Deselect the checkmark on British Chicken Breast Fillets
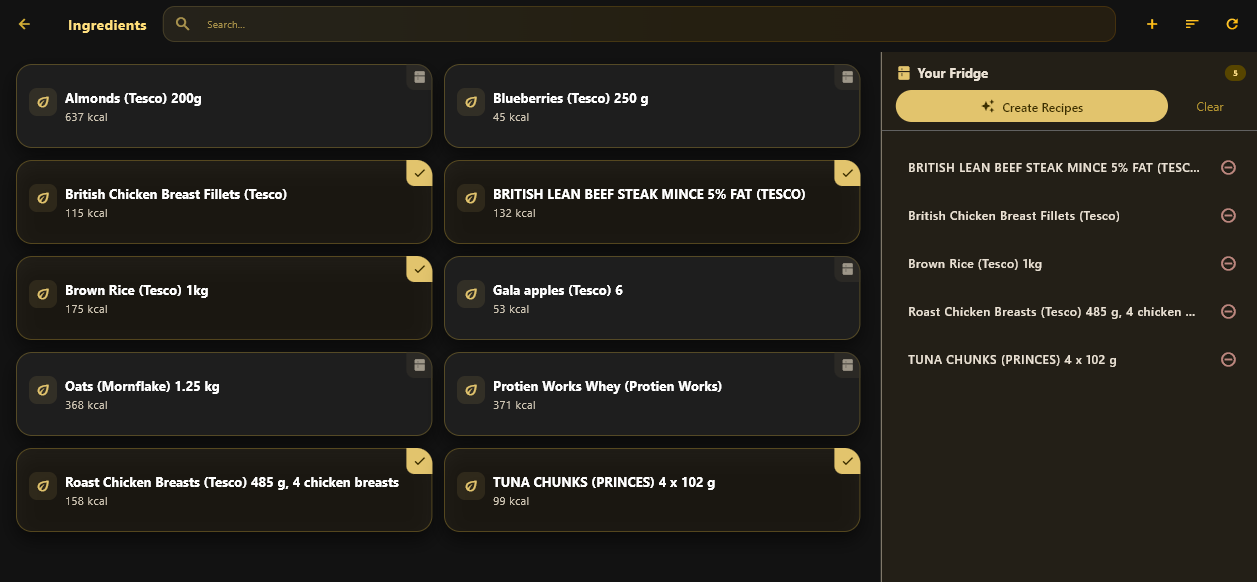 [x=419, y=173]
